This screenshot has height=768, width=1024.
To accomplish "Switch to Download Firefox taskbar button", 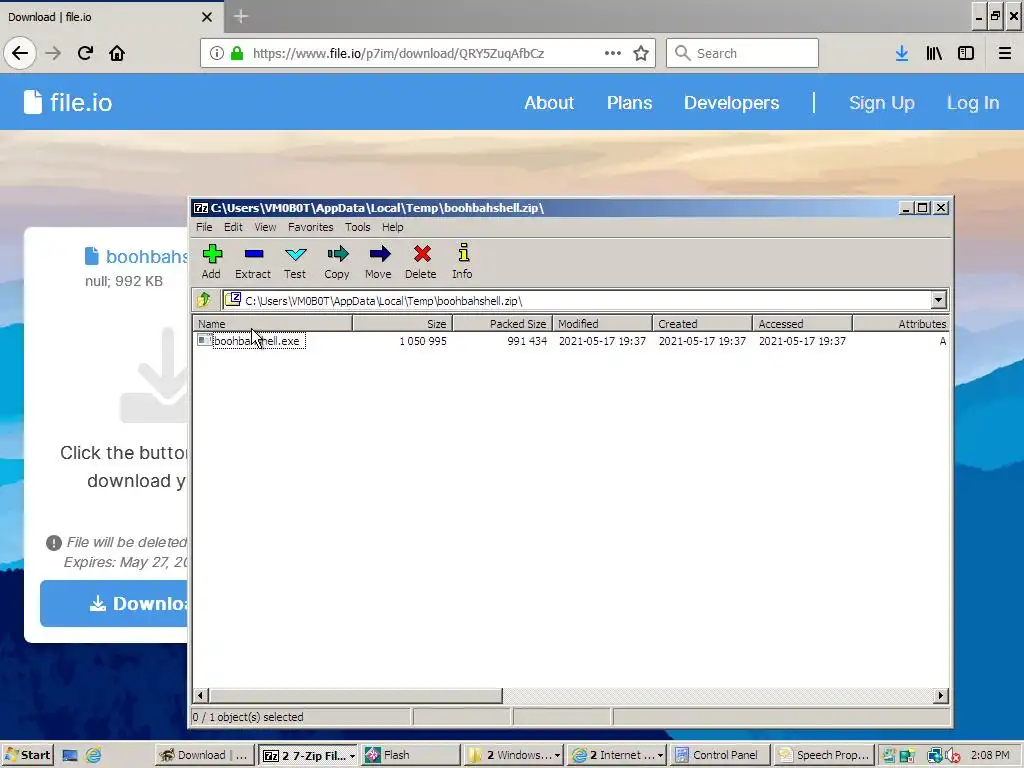I will 204,756.
